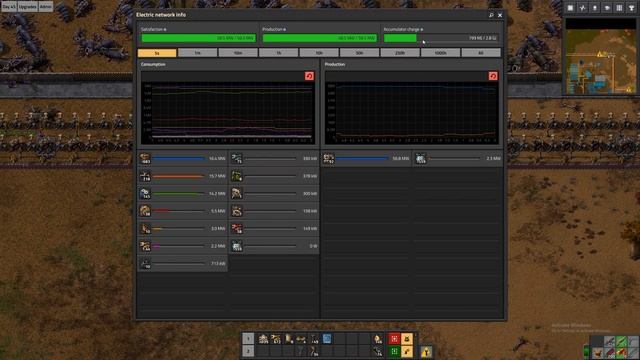Image resolution: width=640 pixels, height=360 pixels.
Task: Click the consumer icon in the 14.2 MW row
Action: [145, 193]
